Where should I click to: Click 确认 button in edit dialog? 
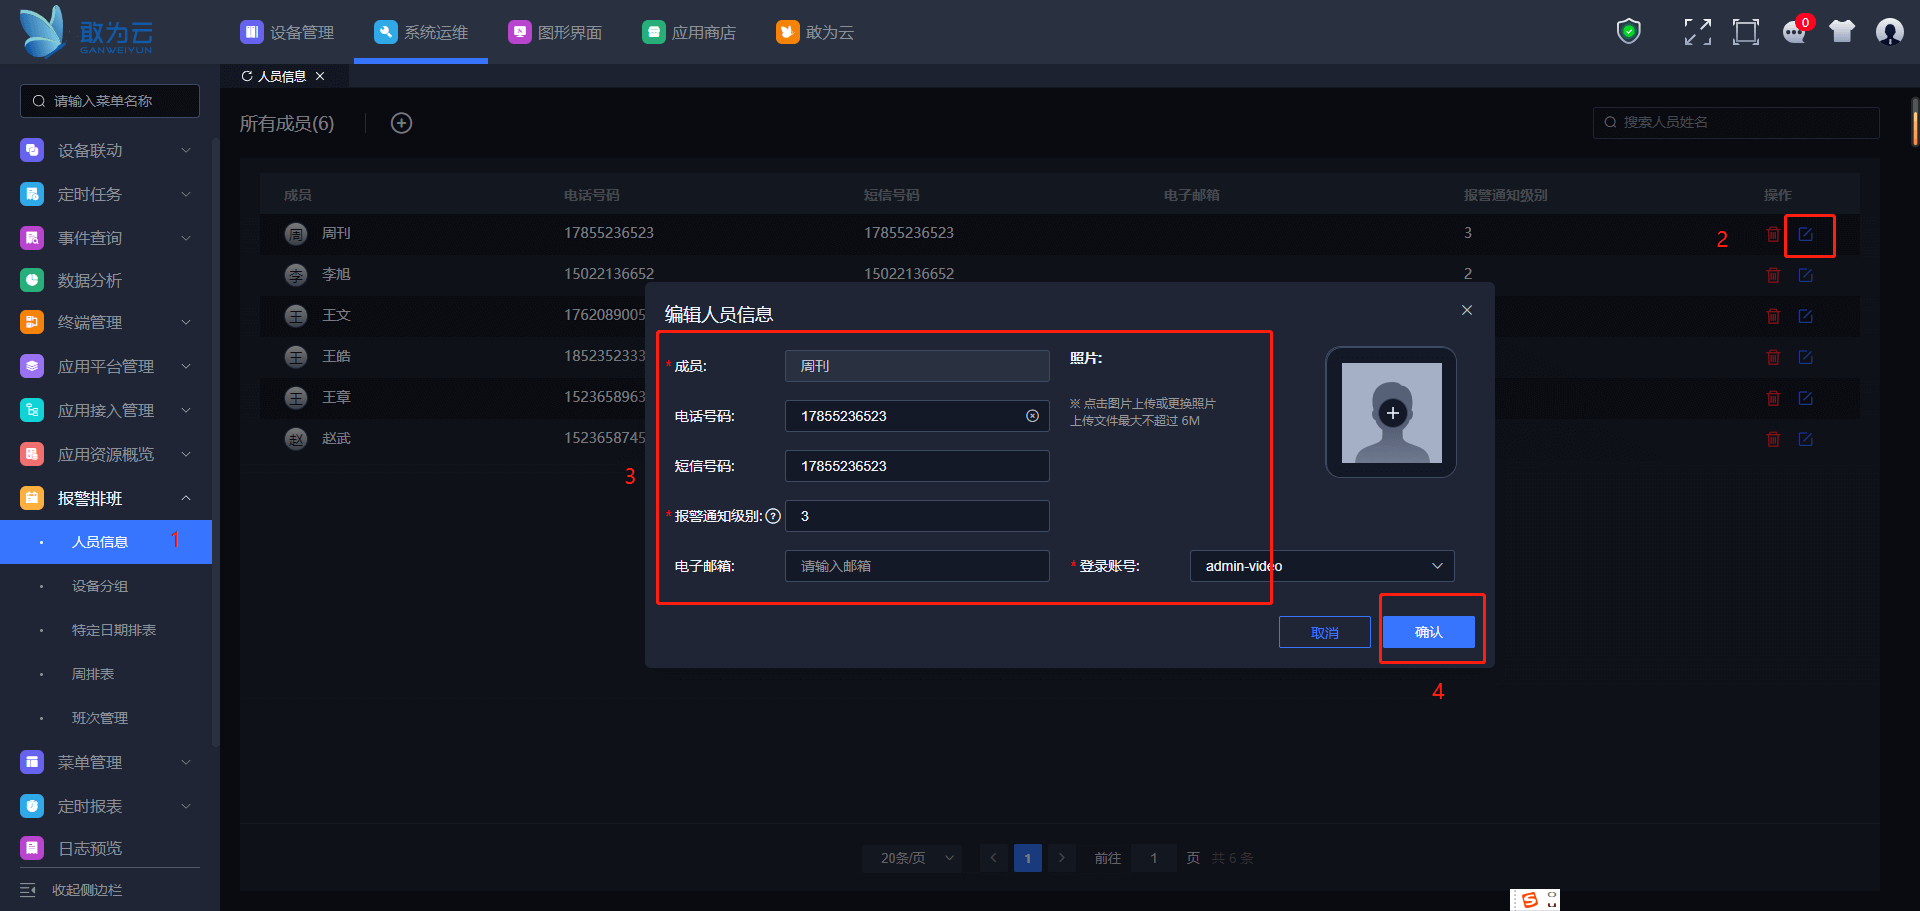1429,632
